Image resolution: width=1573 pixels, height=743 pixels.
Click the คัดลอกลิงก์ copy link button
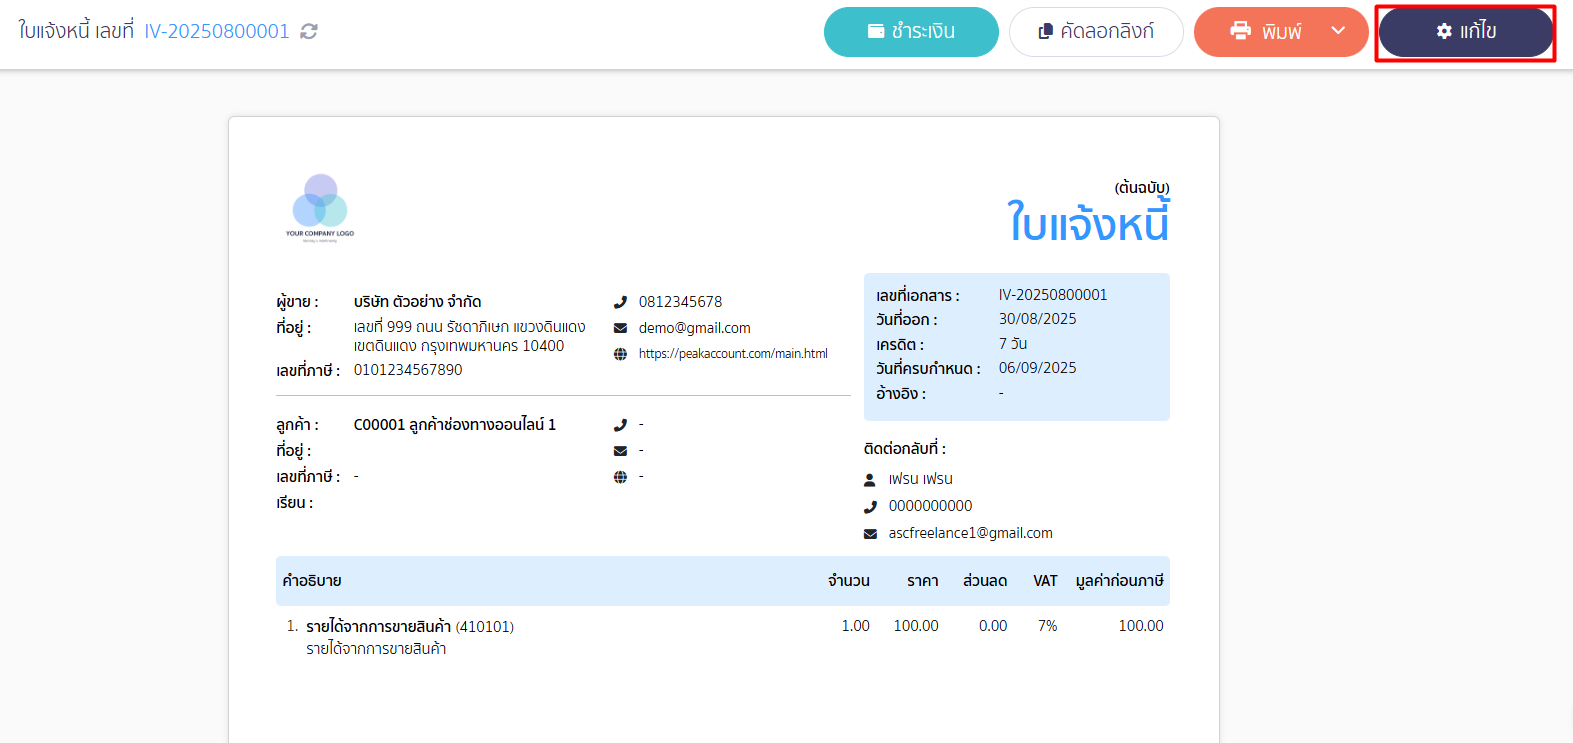click(x=1096, y=32)
